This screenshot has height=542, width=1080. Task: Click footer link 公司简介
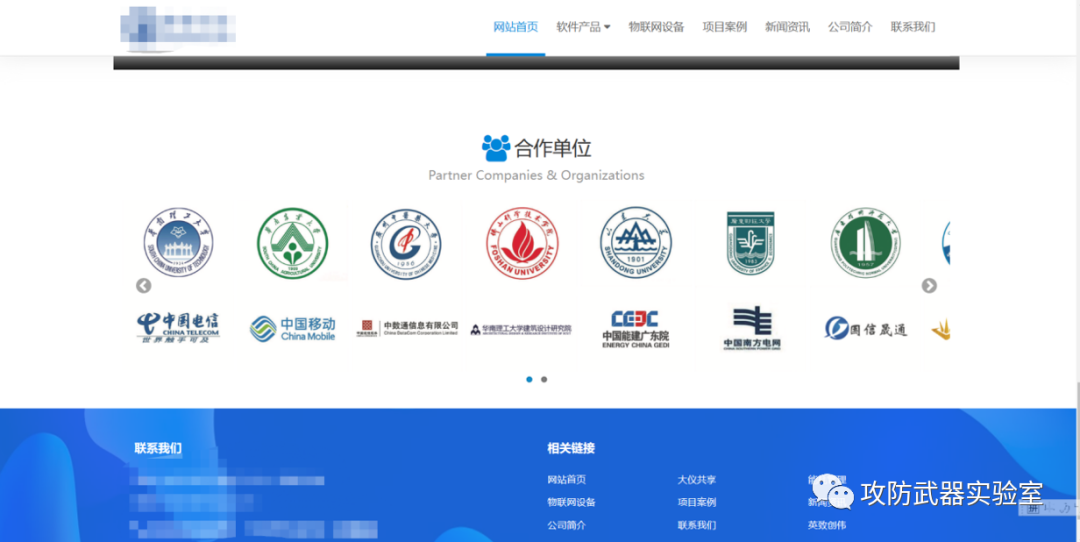pos(567,525)
